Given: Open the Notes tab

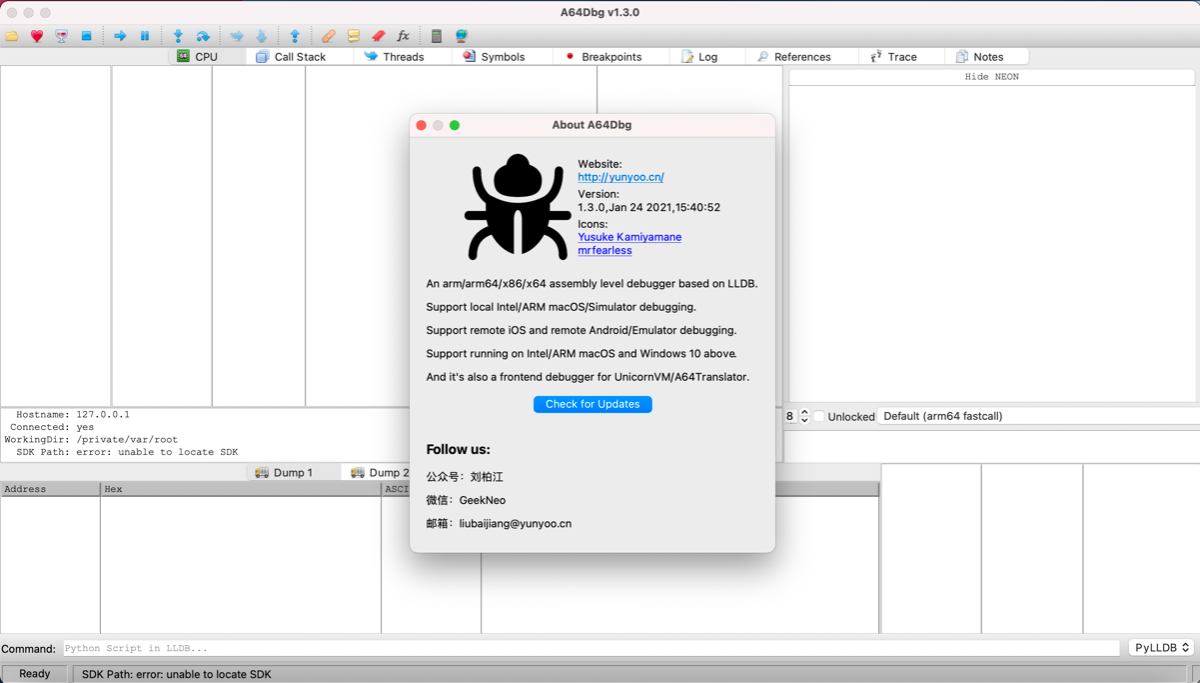Looking at the screenshot, I should (x=987, y=57).
